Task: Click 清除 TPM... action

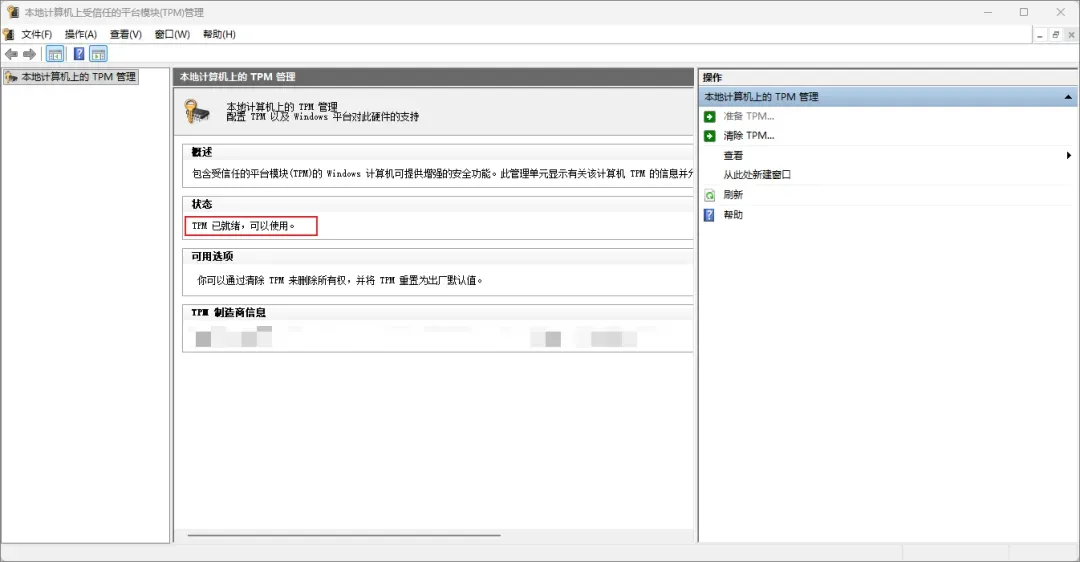Action: click(748, 136)
